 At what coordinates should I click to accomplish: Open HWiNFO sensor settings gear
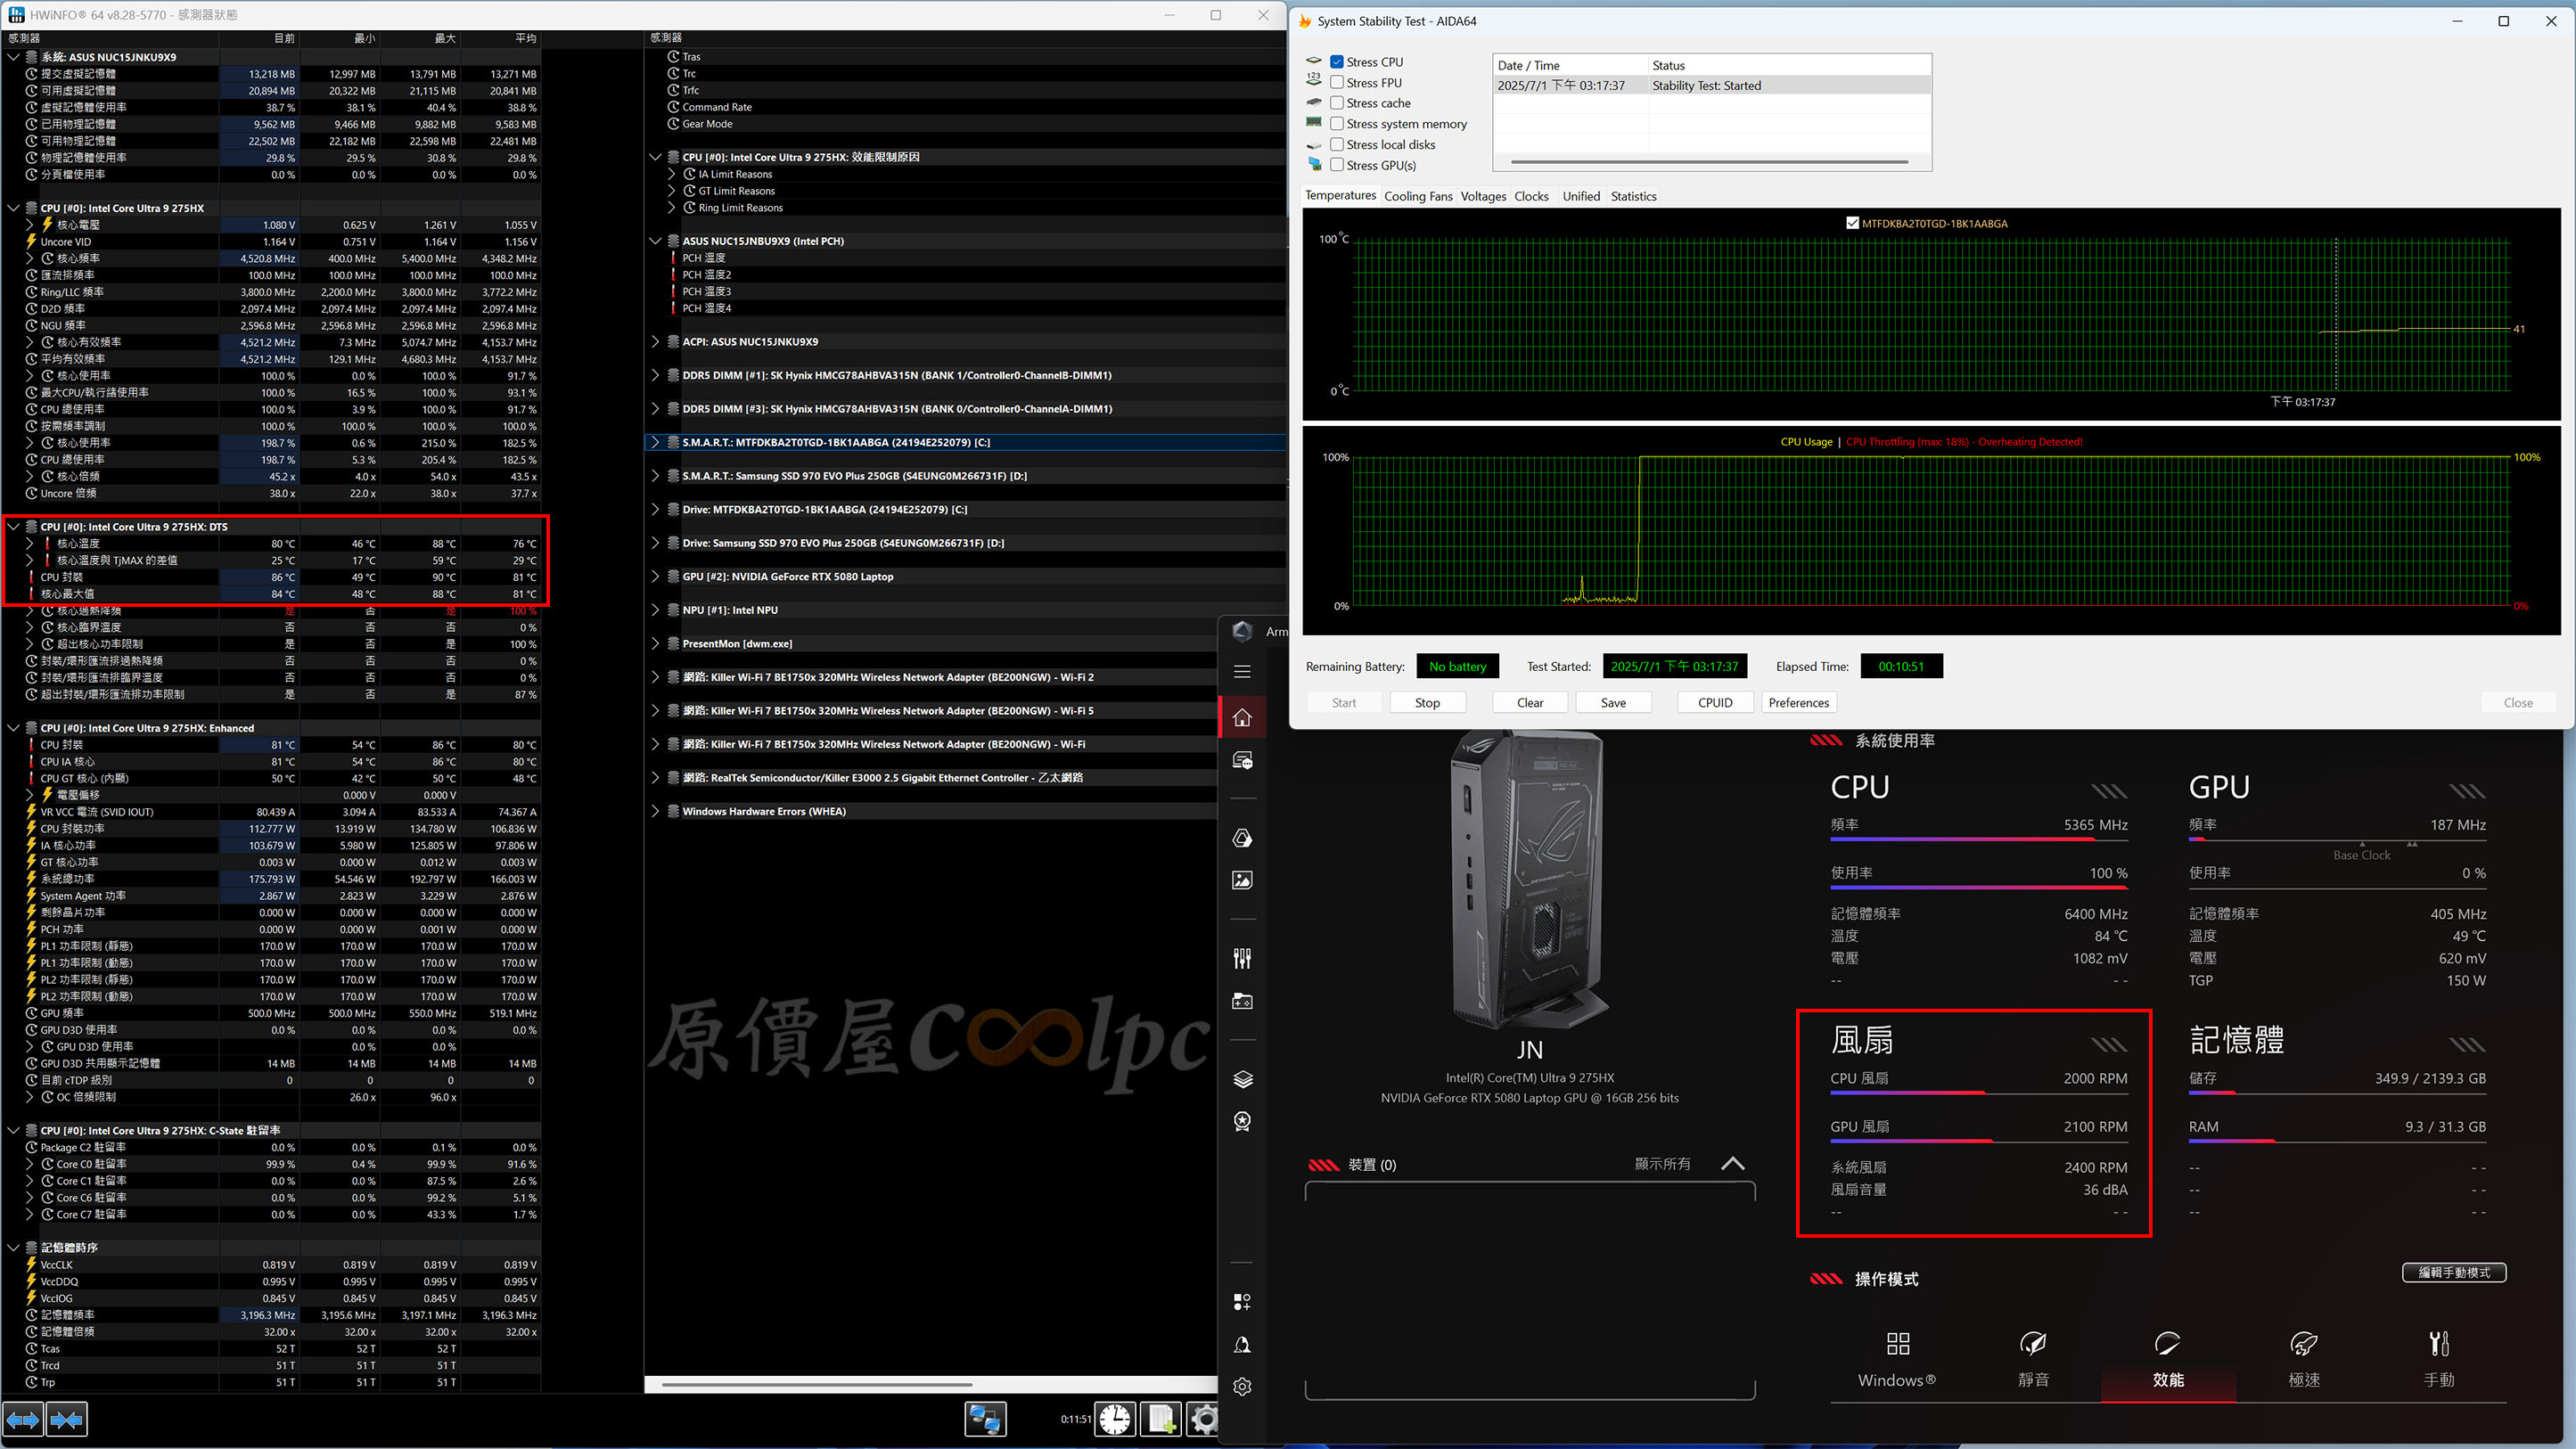[x=1204, y=1419]
